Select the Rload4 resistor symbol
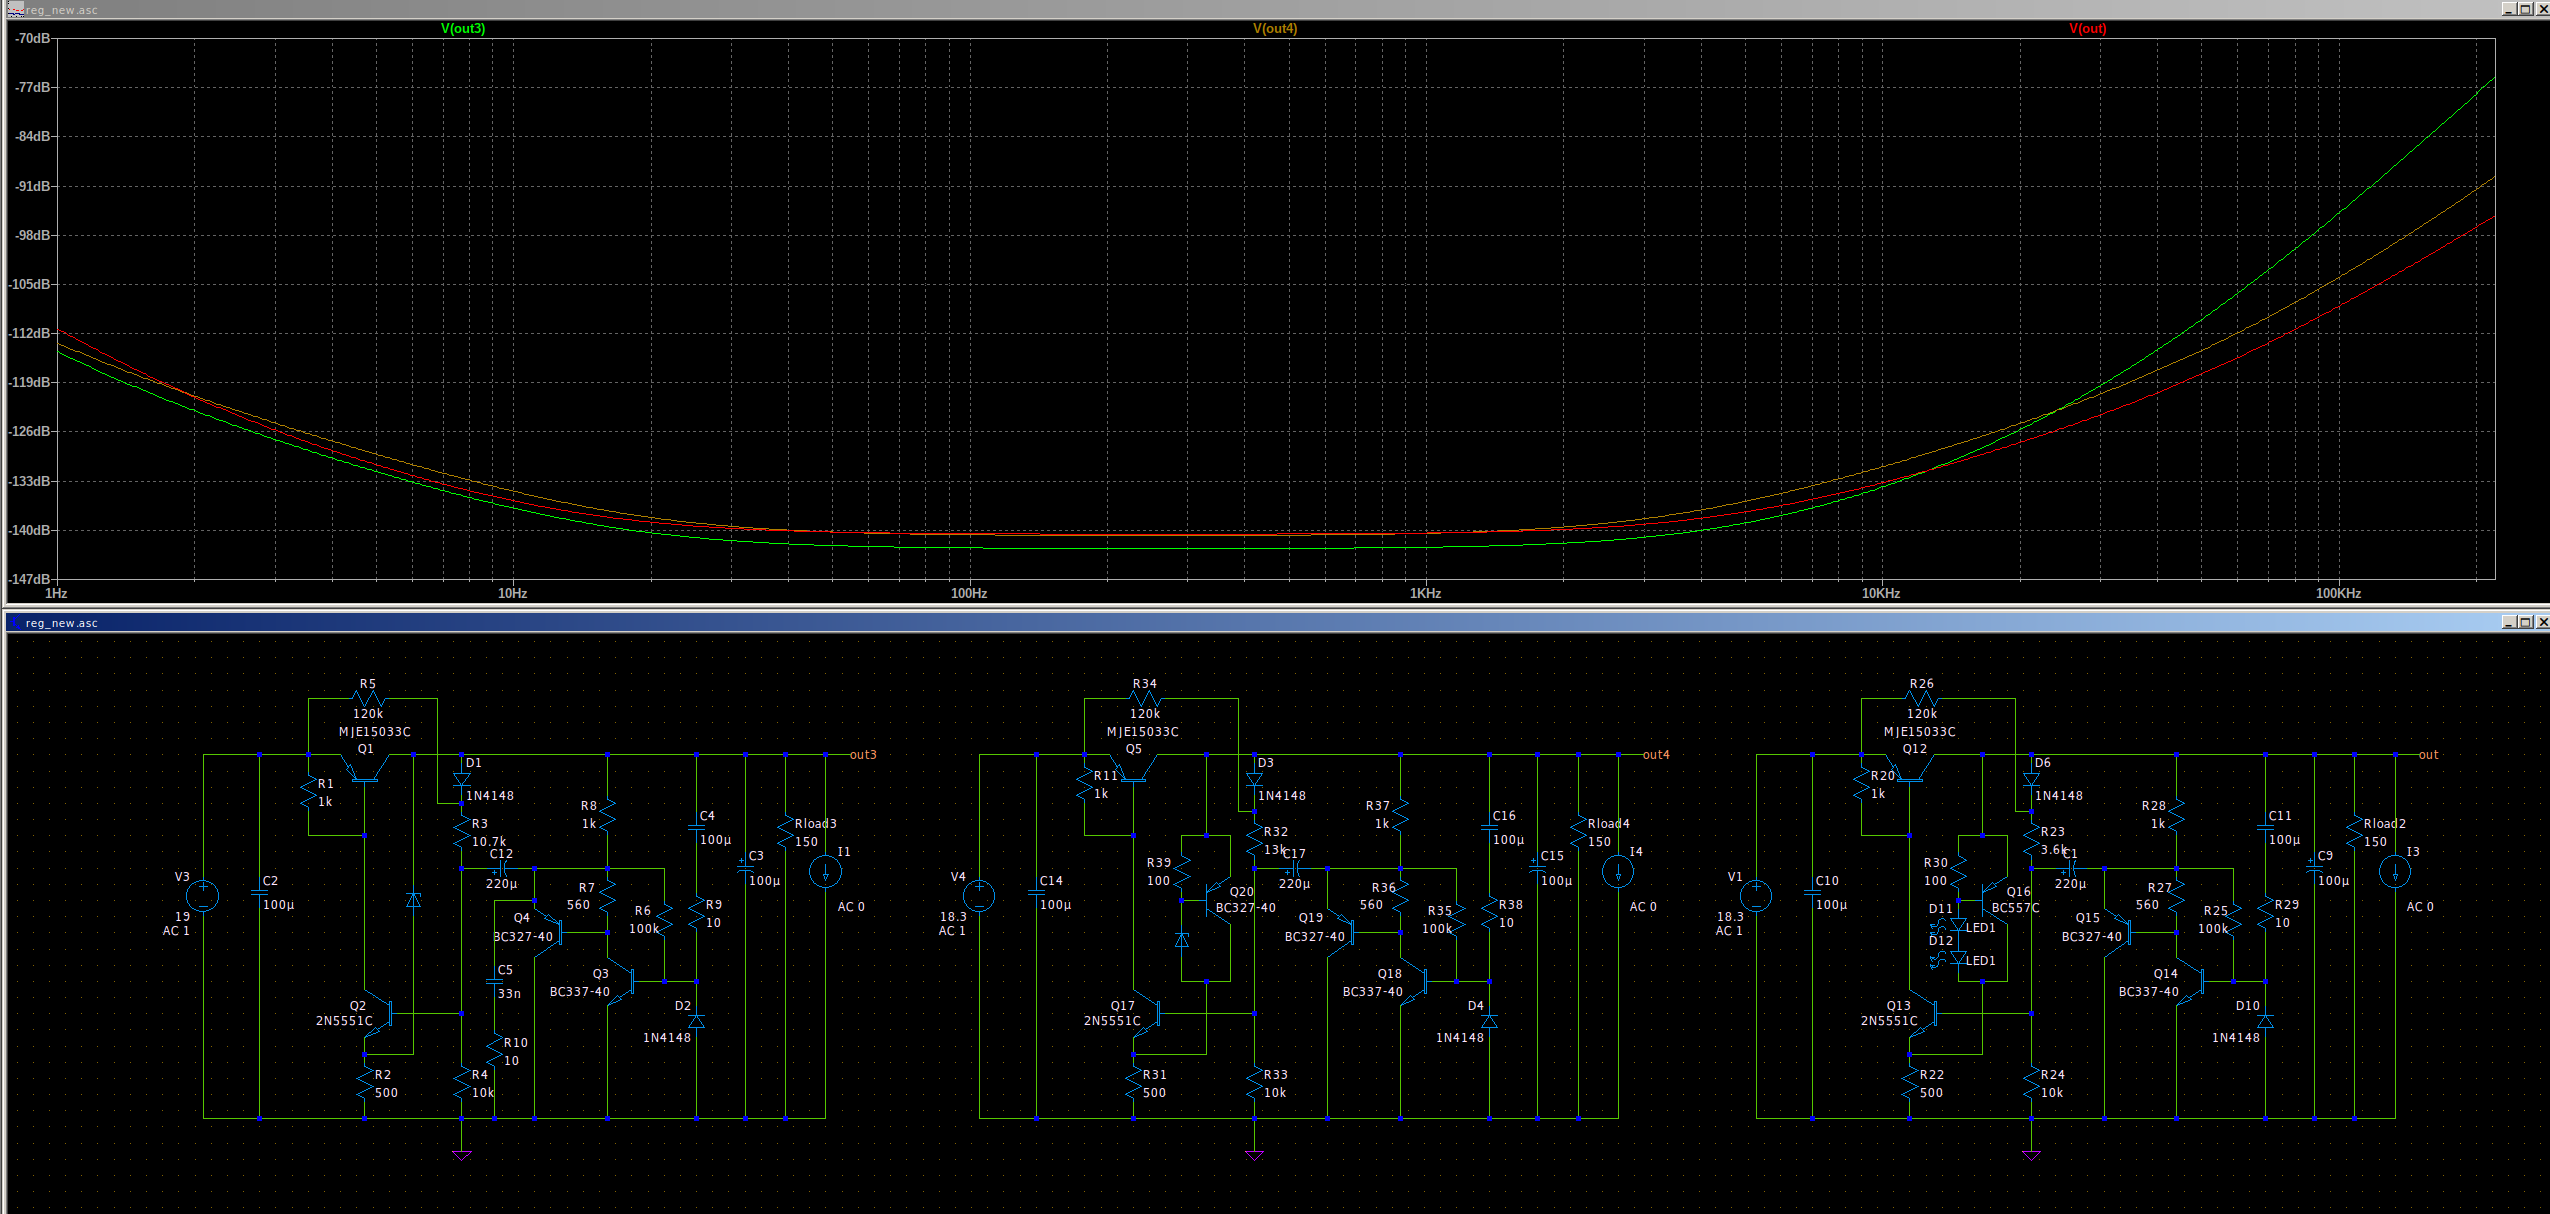 [1578, 833]
